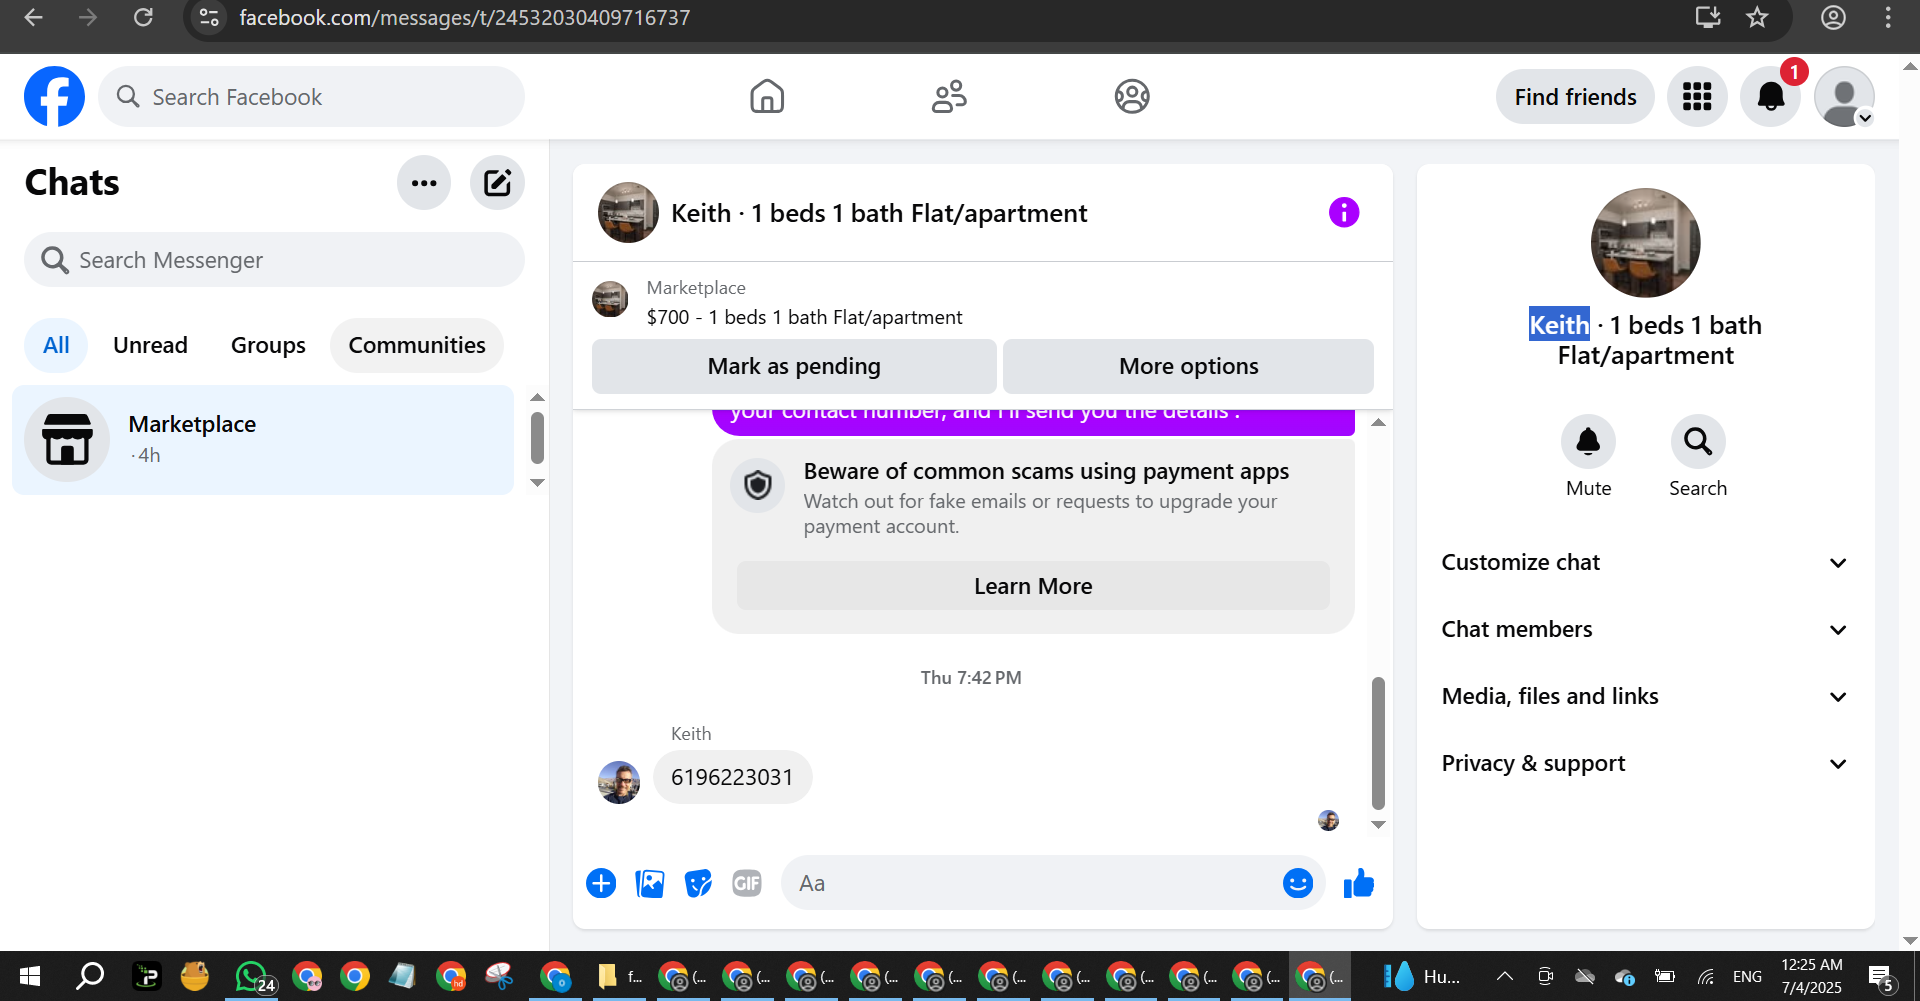This screenshot has height=1001, width=1920.
Task: Open WhatsApp from the taskbar
Action: (253, 976)
